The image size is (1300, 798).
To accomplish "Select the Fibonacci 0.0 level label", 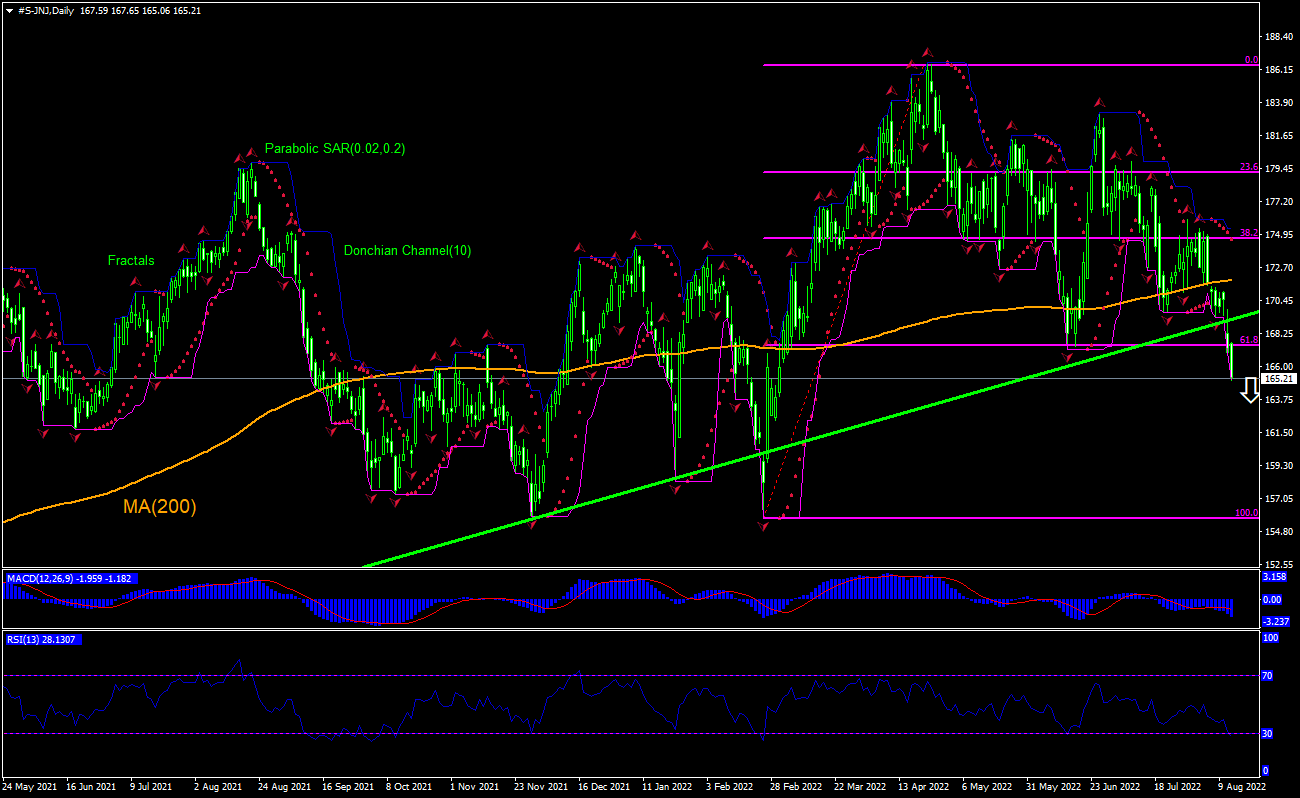I will click(1250, 60).
